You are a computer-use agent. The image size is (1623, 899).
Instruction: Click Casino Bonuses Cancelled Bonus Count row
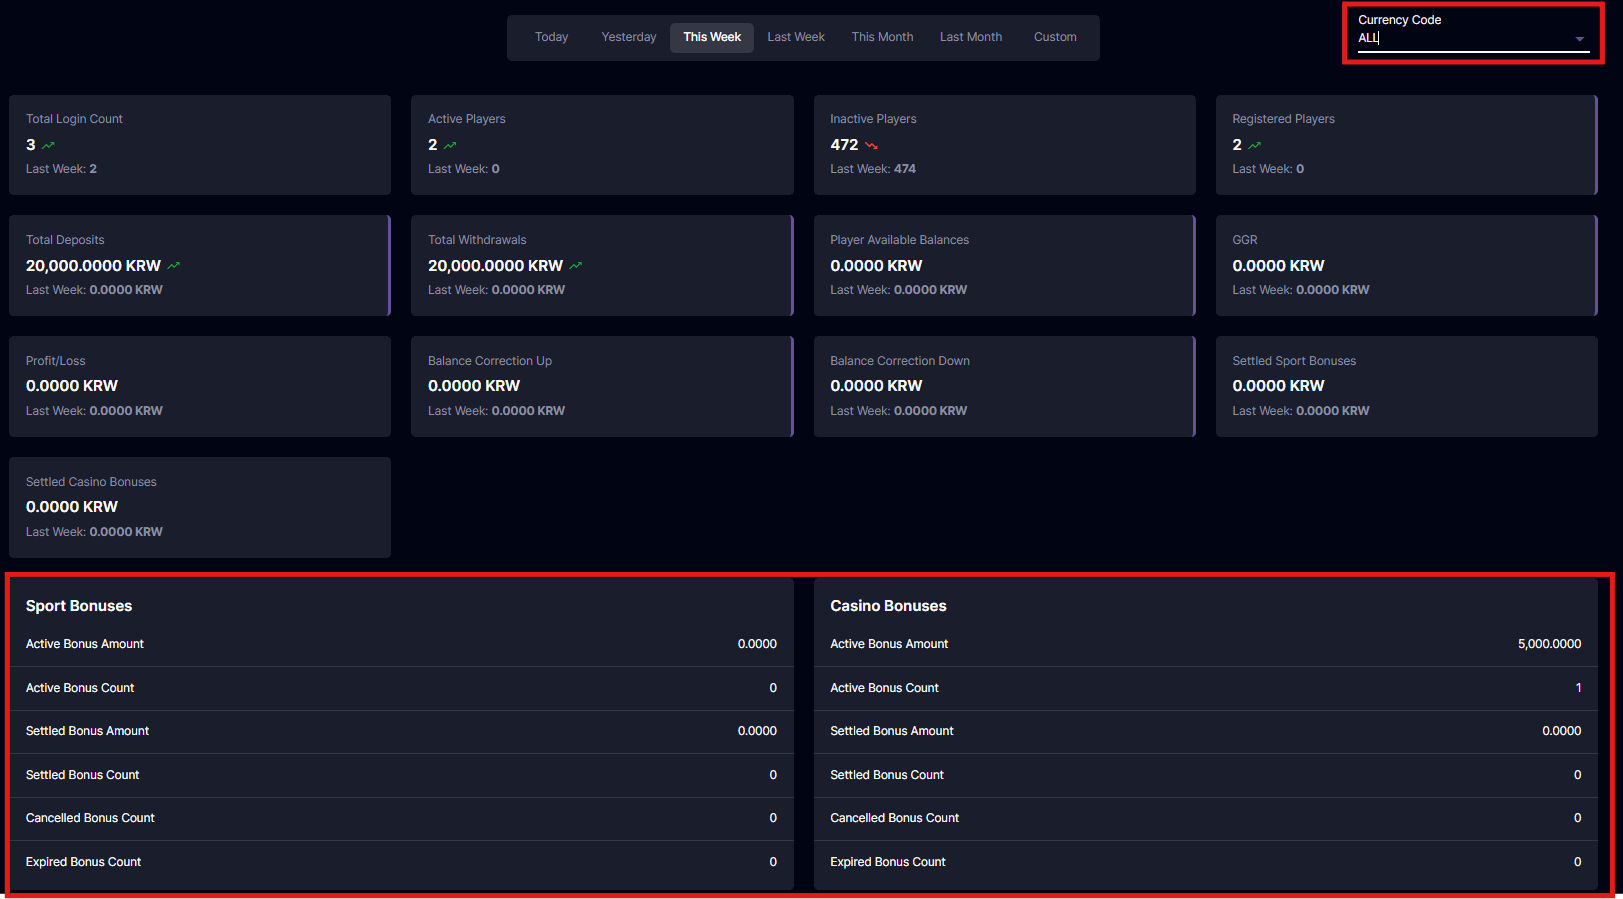tap(1206, 818)
